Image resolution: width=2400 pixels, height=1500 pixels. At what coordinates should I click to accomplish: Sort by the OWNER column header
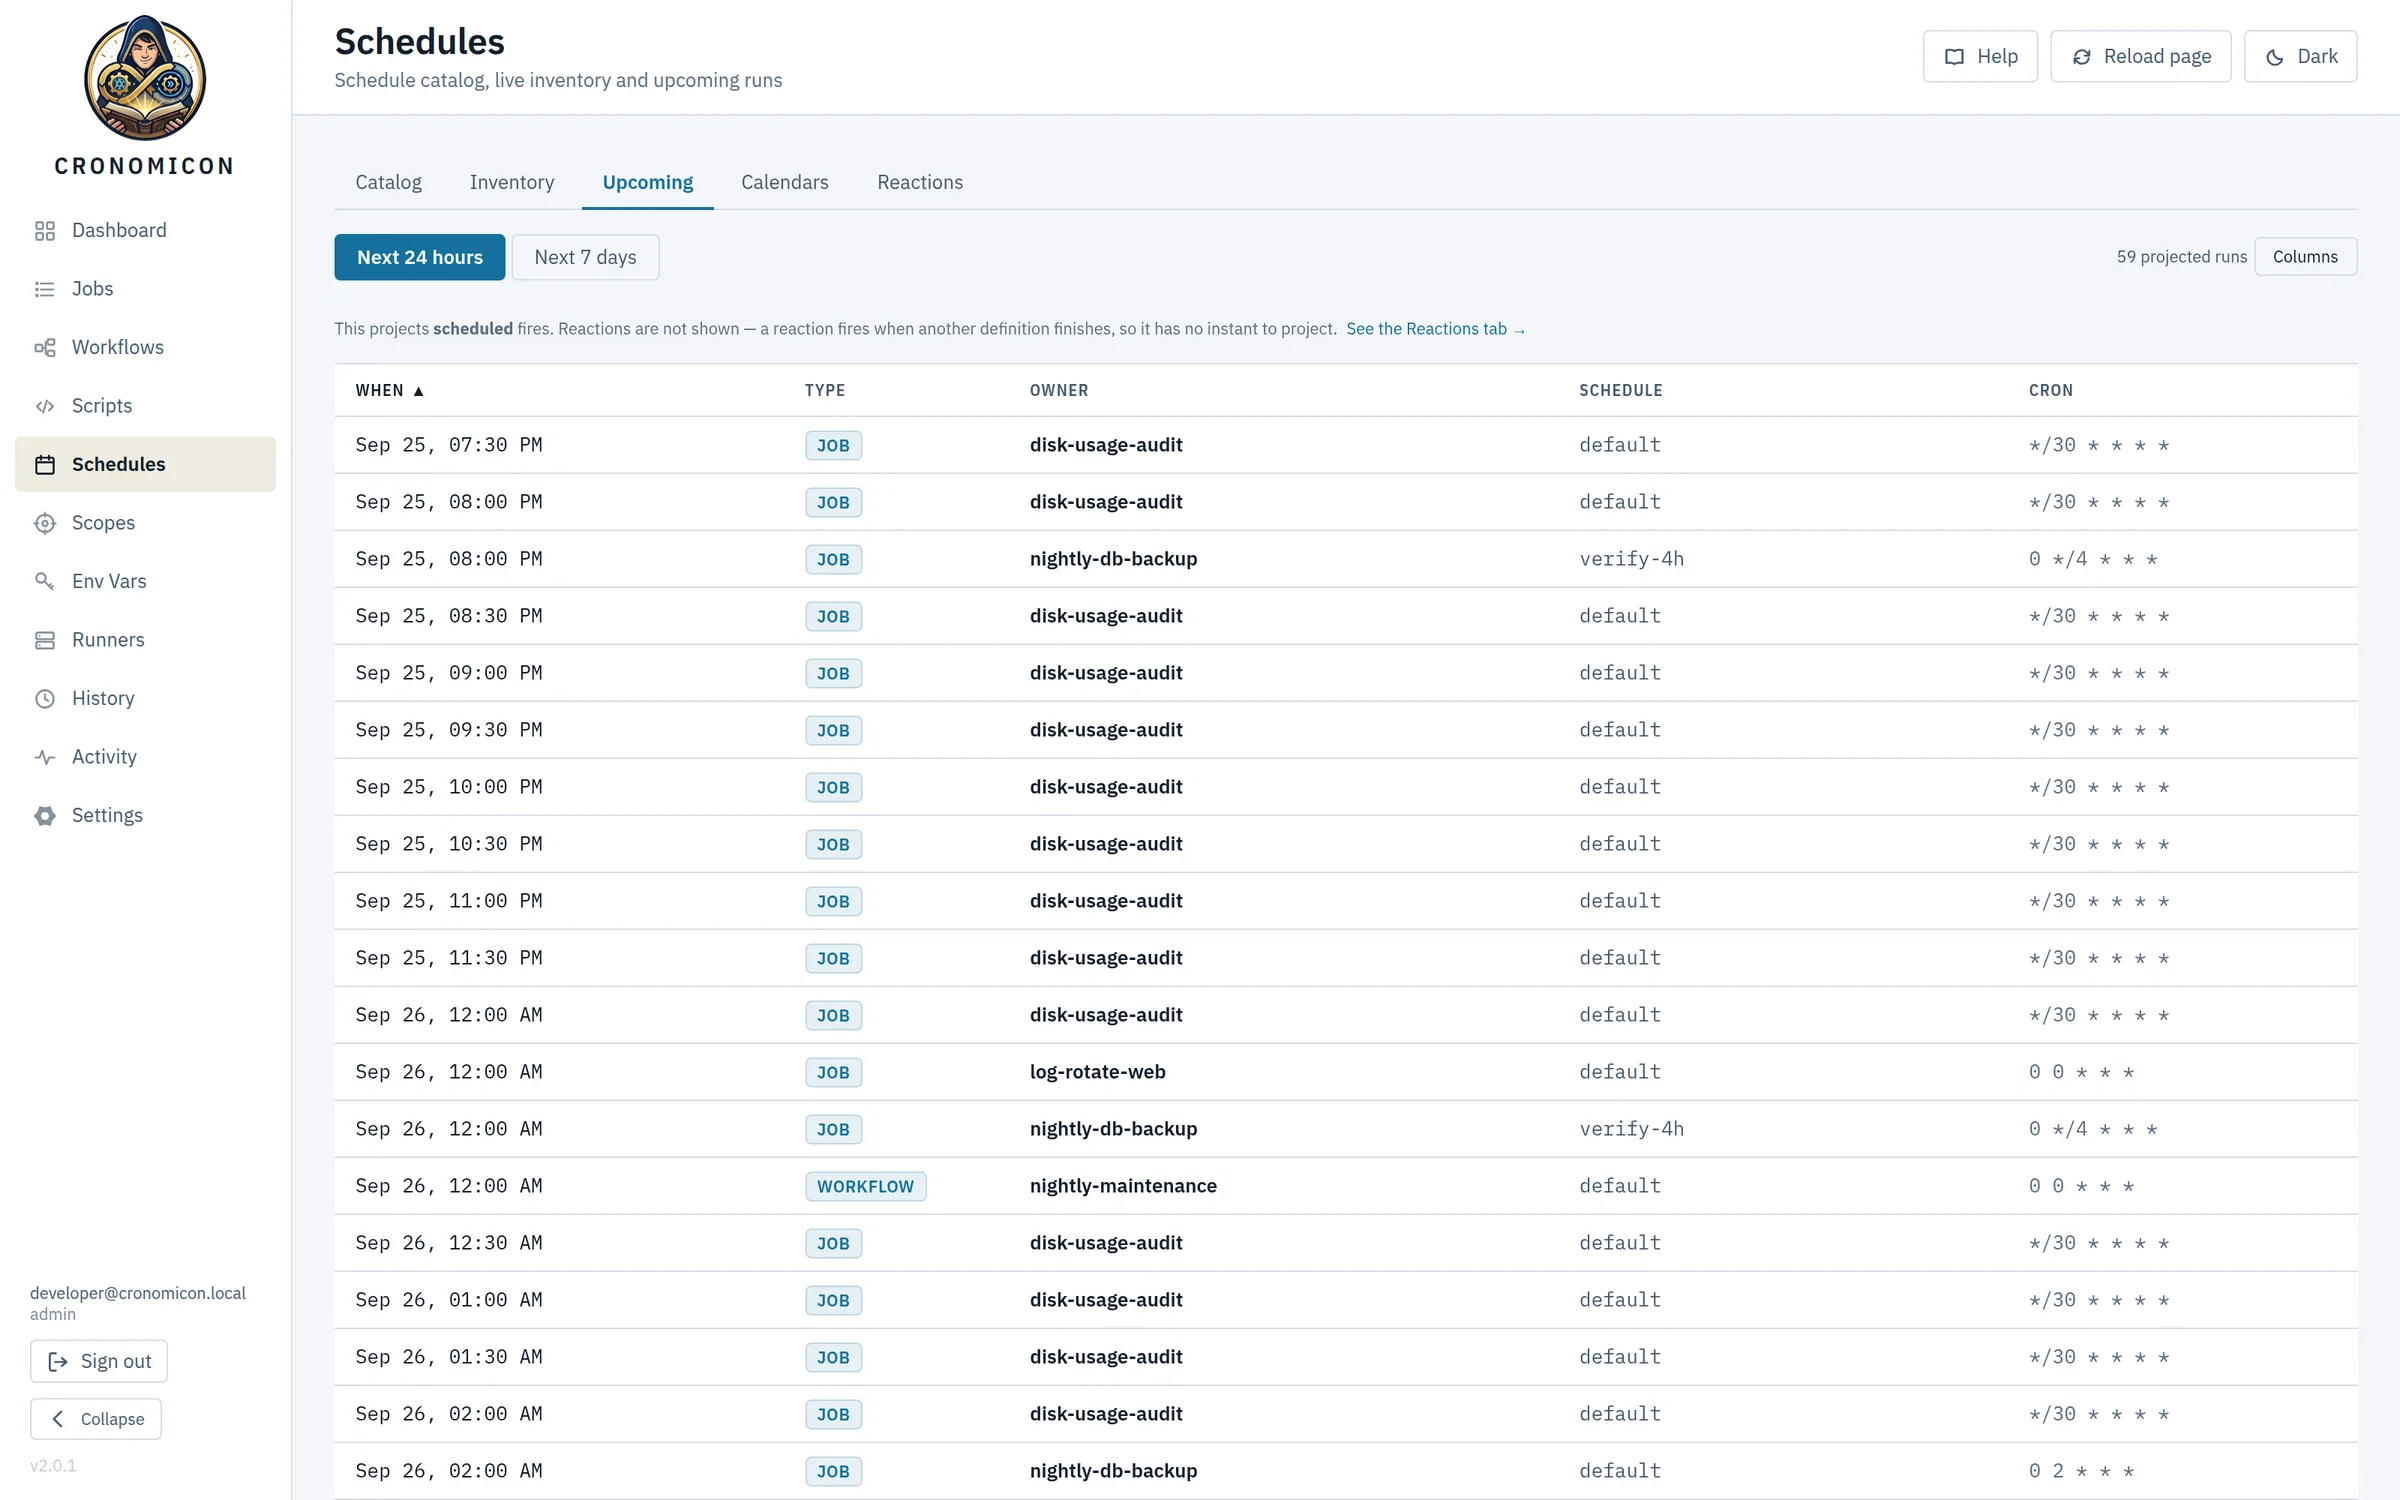tap(1059, 390)
